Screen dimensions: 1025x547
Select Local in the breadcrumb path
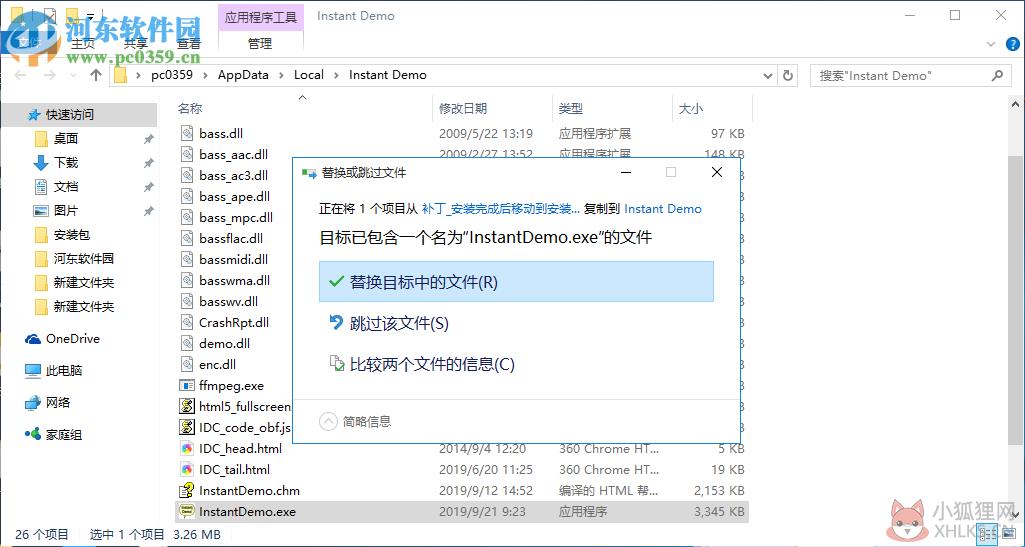(309, 75)
